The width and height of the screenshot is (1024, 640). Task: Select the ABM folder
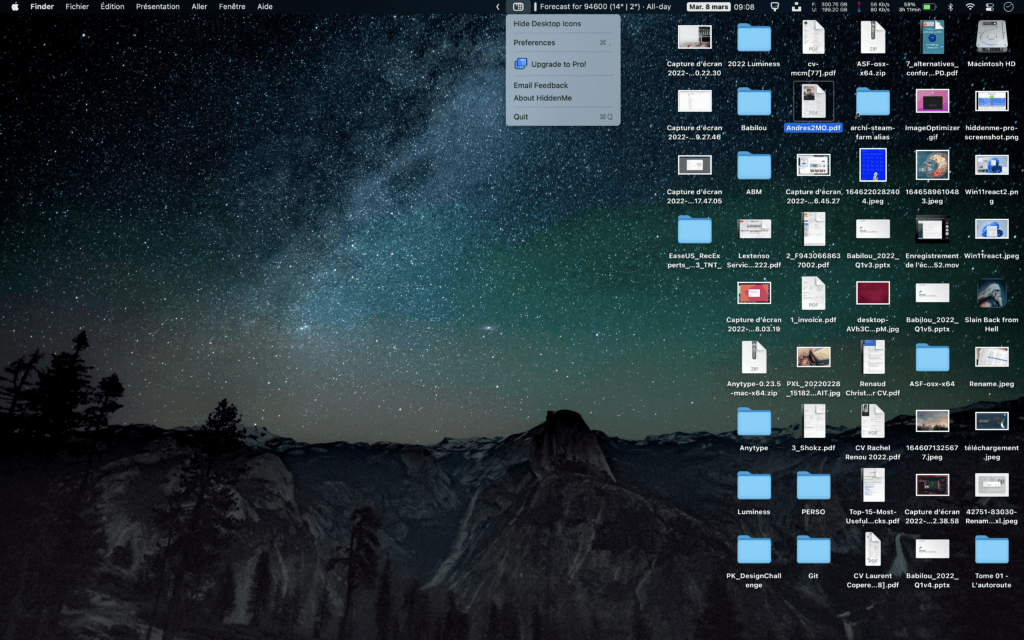click(x=754, y=166)
